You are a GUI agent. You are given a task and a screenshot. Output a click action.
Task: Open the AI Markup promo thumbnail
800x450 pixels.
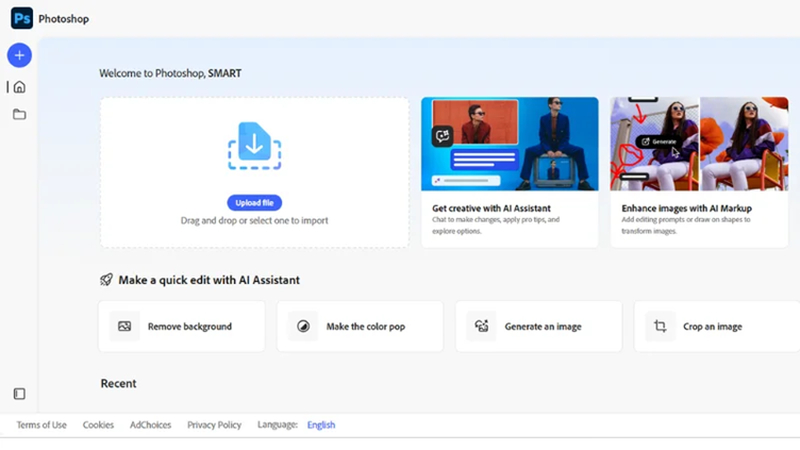pos(699,144)
